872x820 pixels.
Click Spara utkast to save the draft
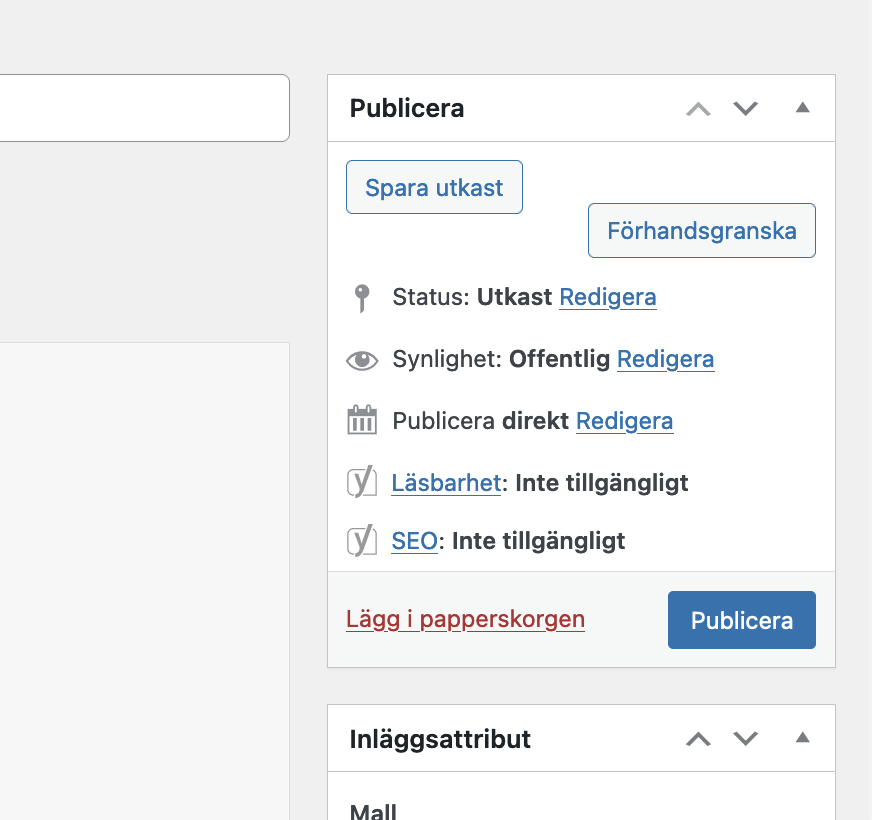click(x=434, y=187)
